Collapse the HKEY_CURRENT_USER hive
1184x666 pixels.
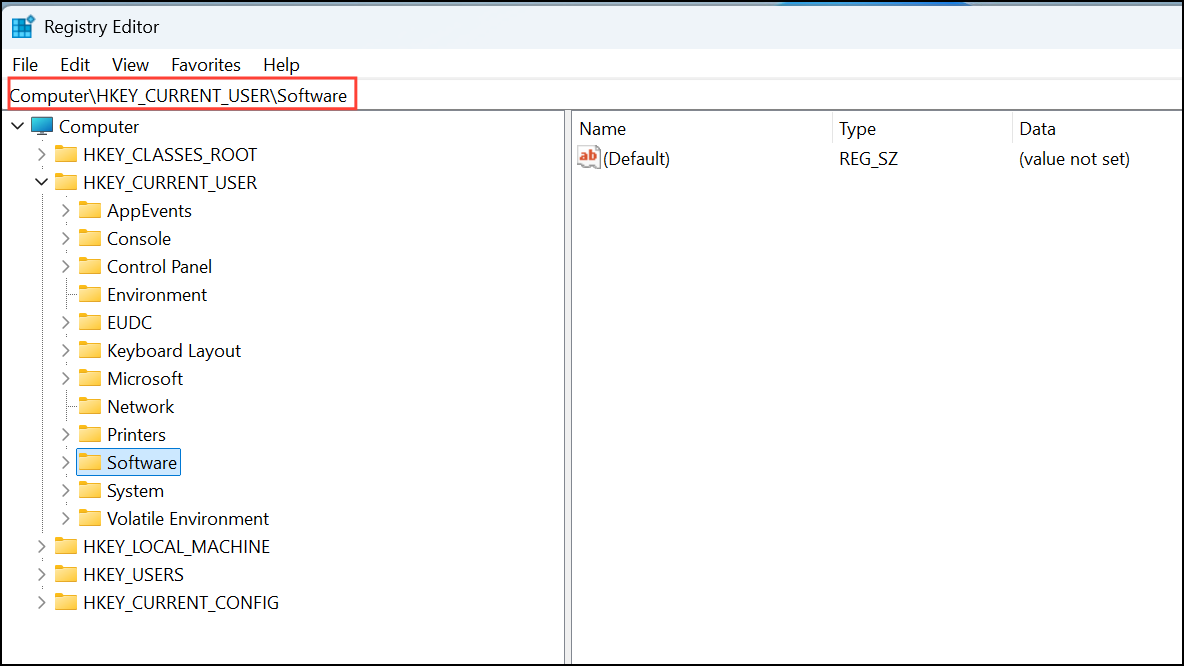coord(42,182)
